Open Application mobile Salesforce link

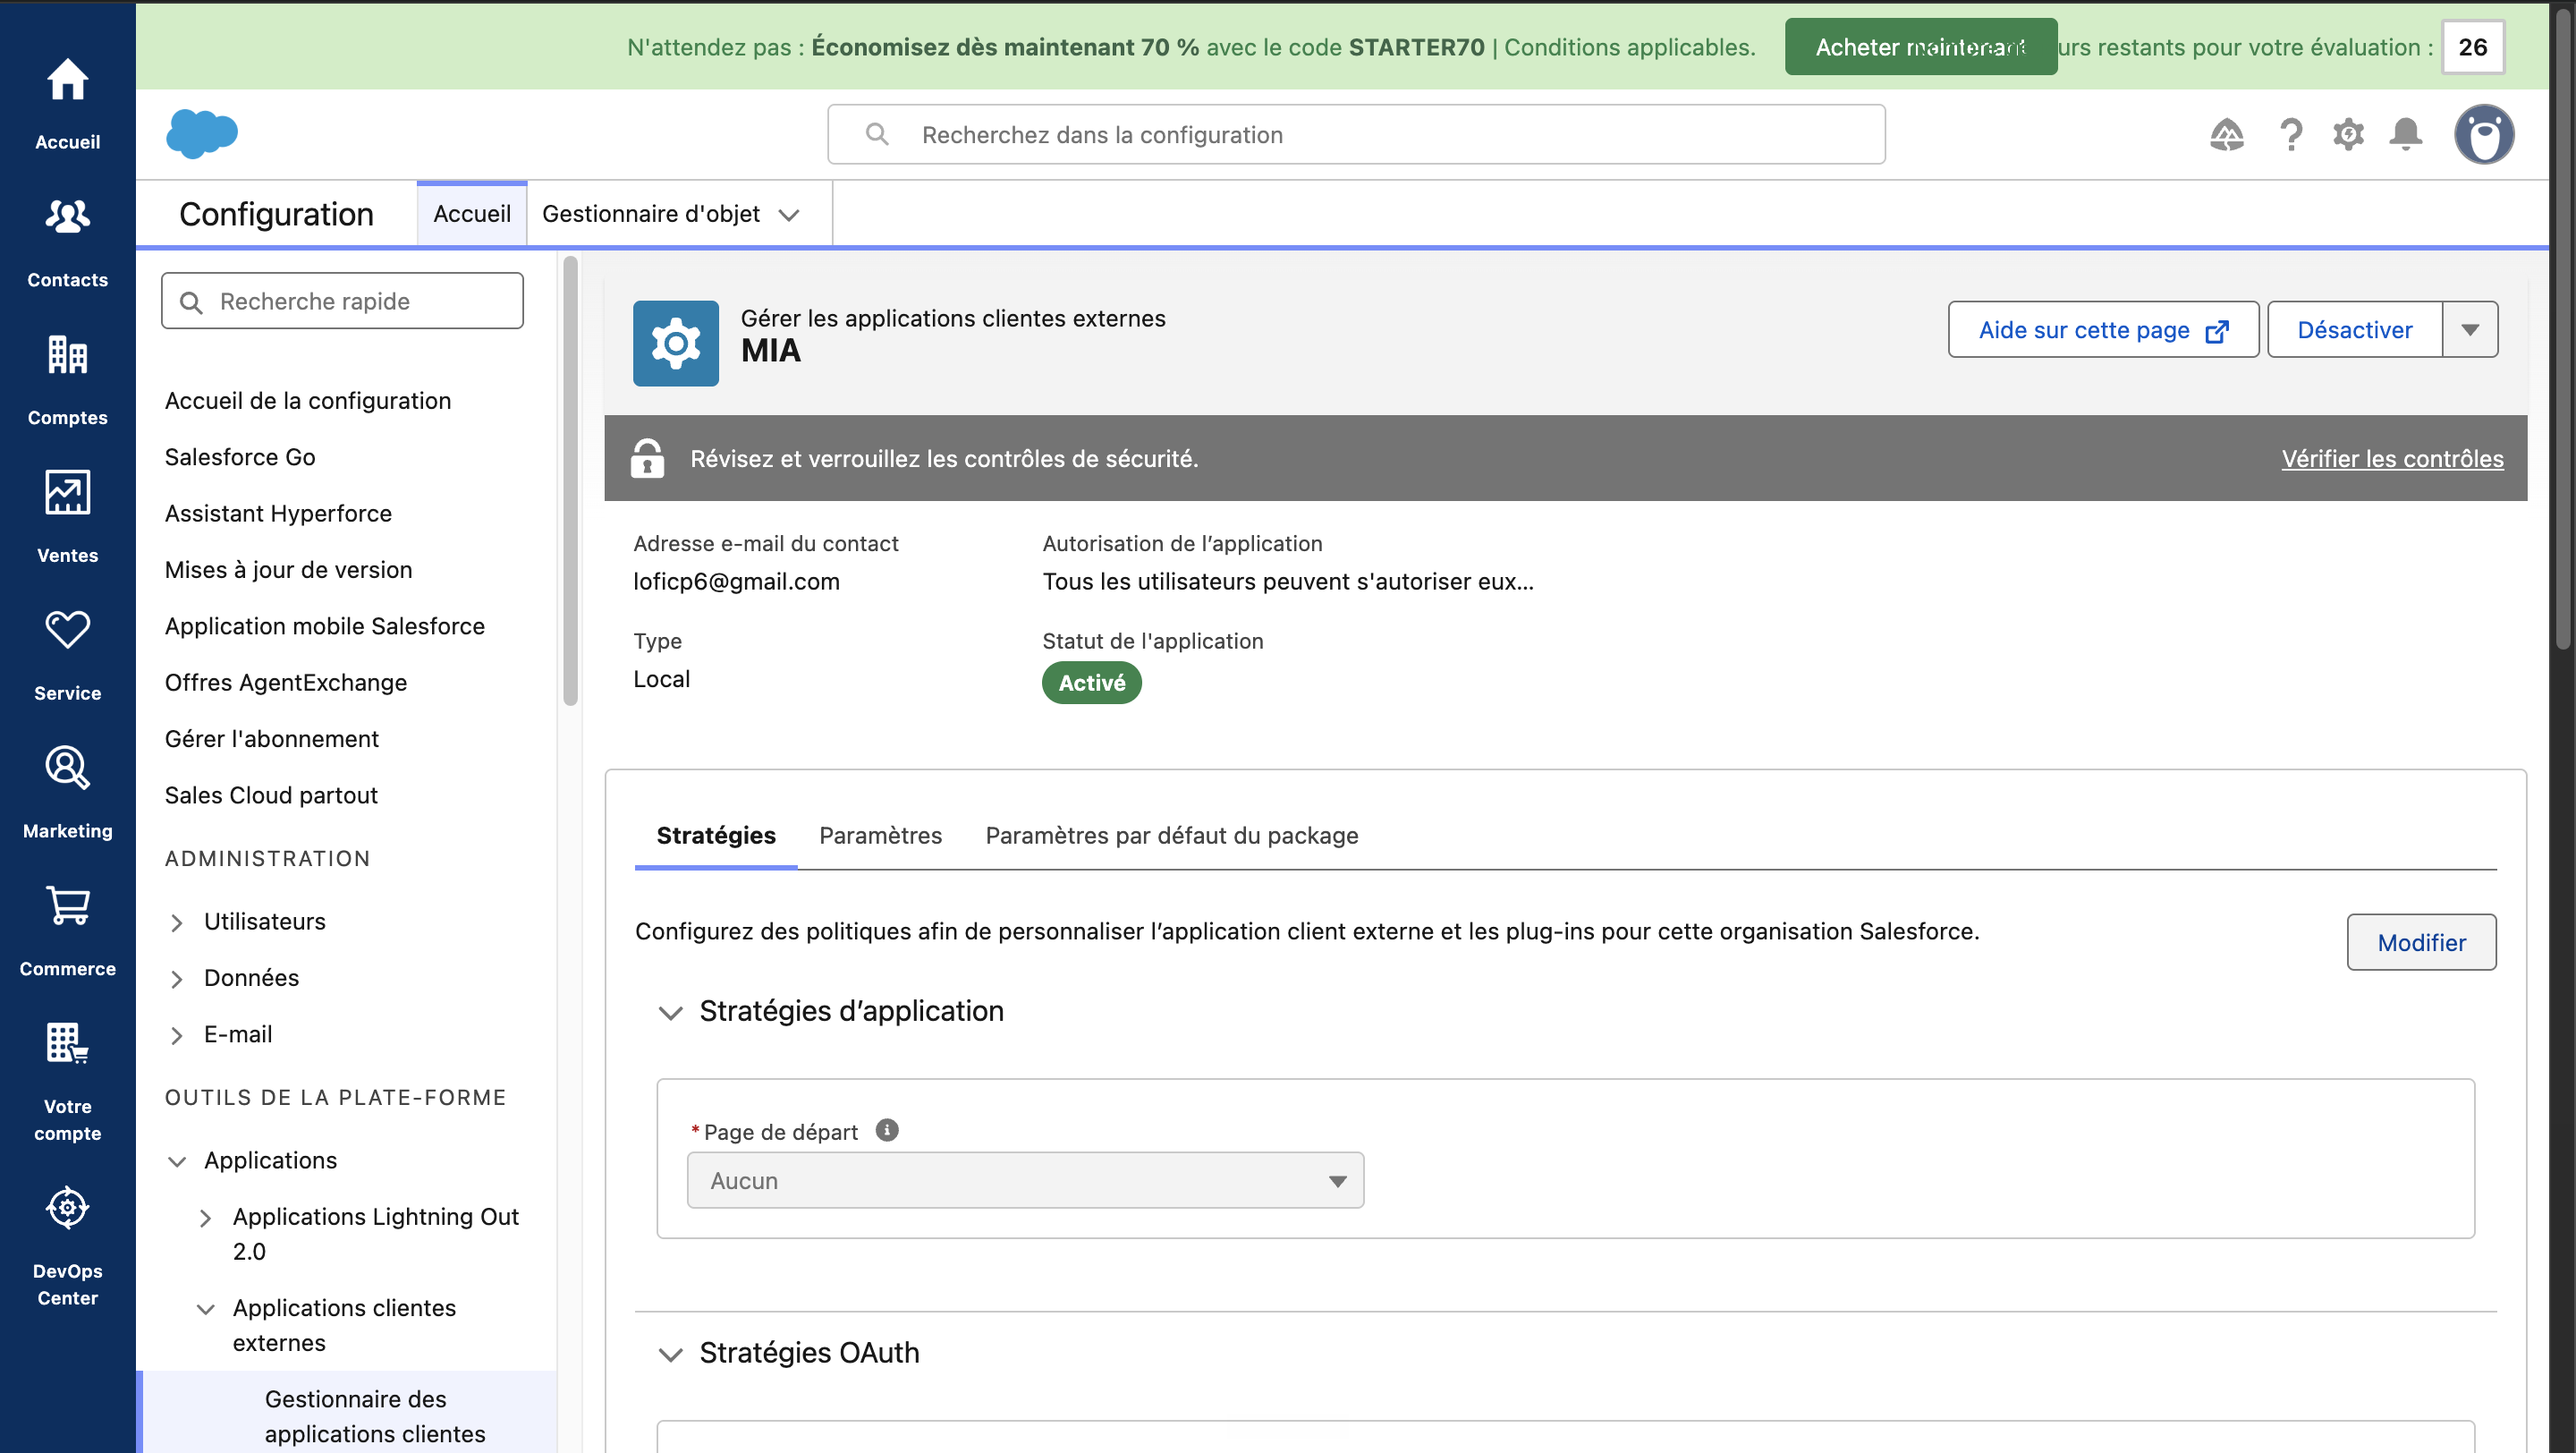pyautogui.click(x=324, y=626)
